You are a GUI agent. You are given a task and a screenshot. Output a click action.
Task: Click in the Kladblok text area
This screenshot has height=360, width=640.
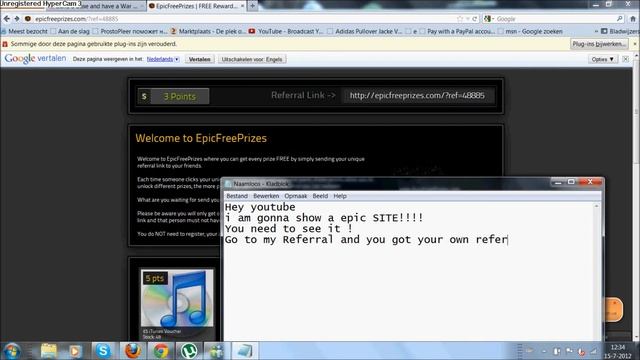tap(409, 271)
